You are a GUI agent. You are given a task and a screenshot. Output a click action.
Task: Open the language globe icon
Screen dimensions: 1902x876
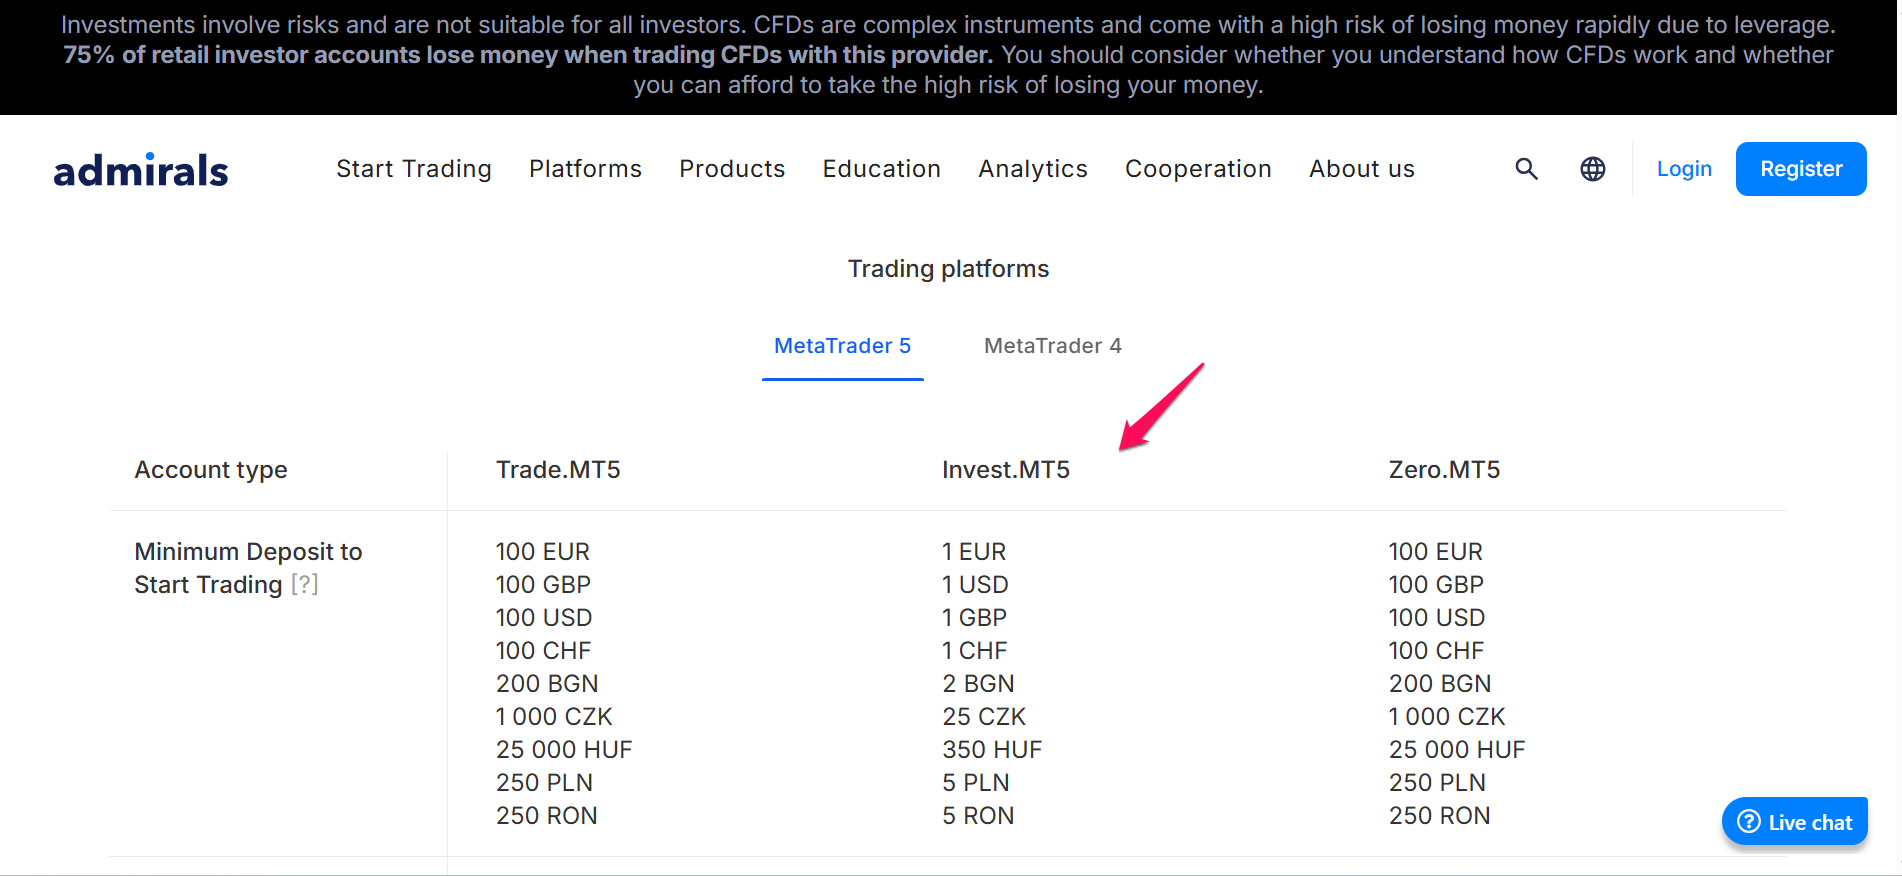coord(1593,169)
